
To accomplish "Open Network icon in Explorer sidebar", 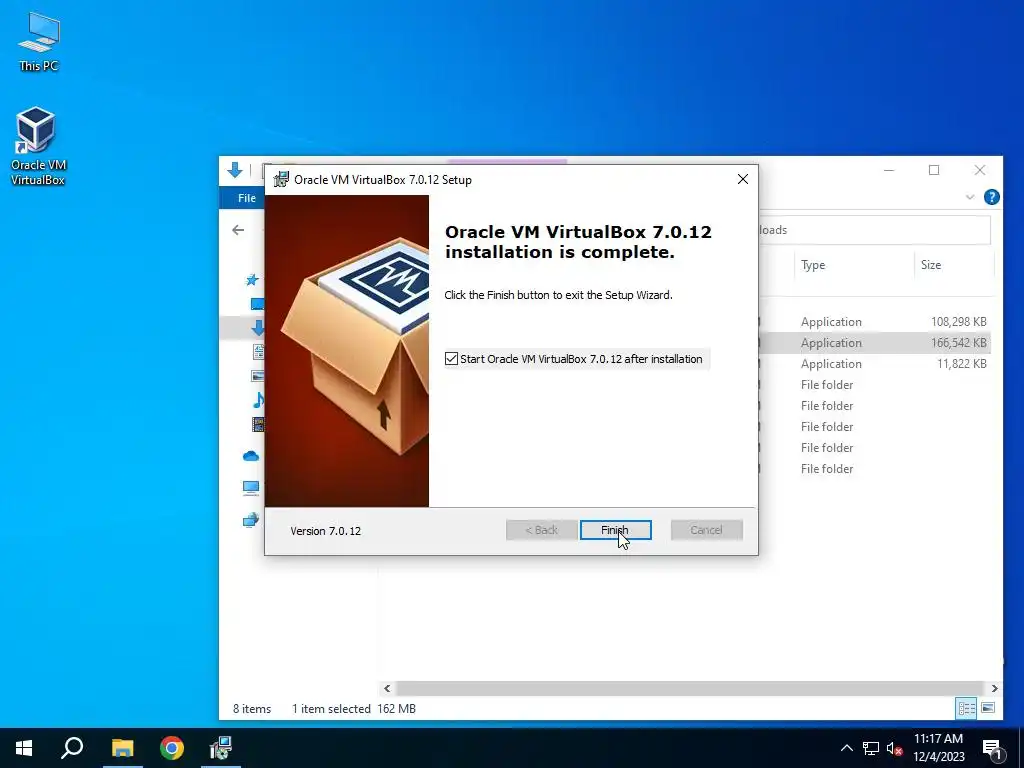I will (251, 520).
